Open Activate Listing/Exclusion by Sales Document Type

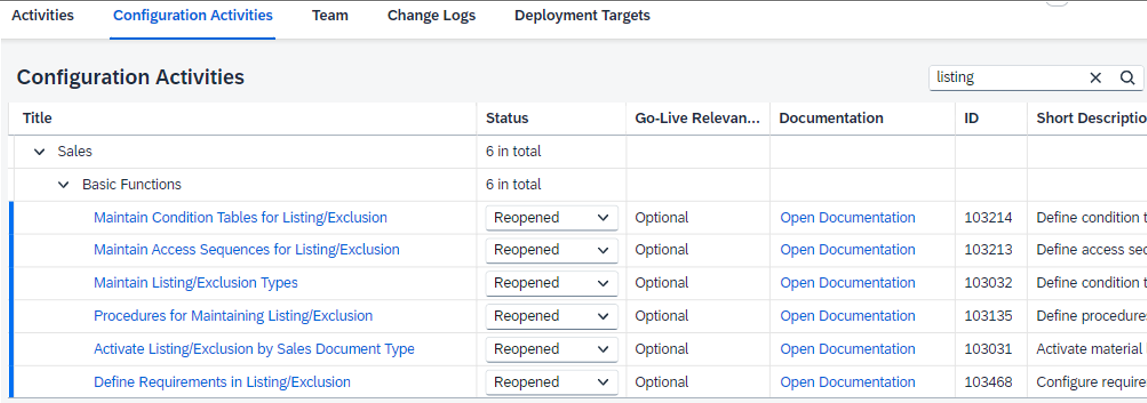coord(254,349)
